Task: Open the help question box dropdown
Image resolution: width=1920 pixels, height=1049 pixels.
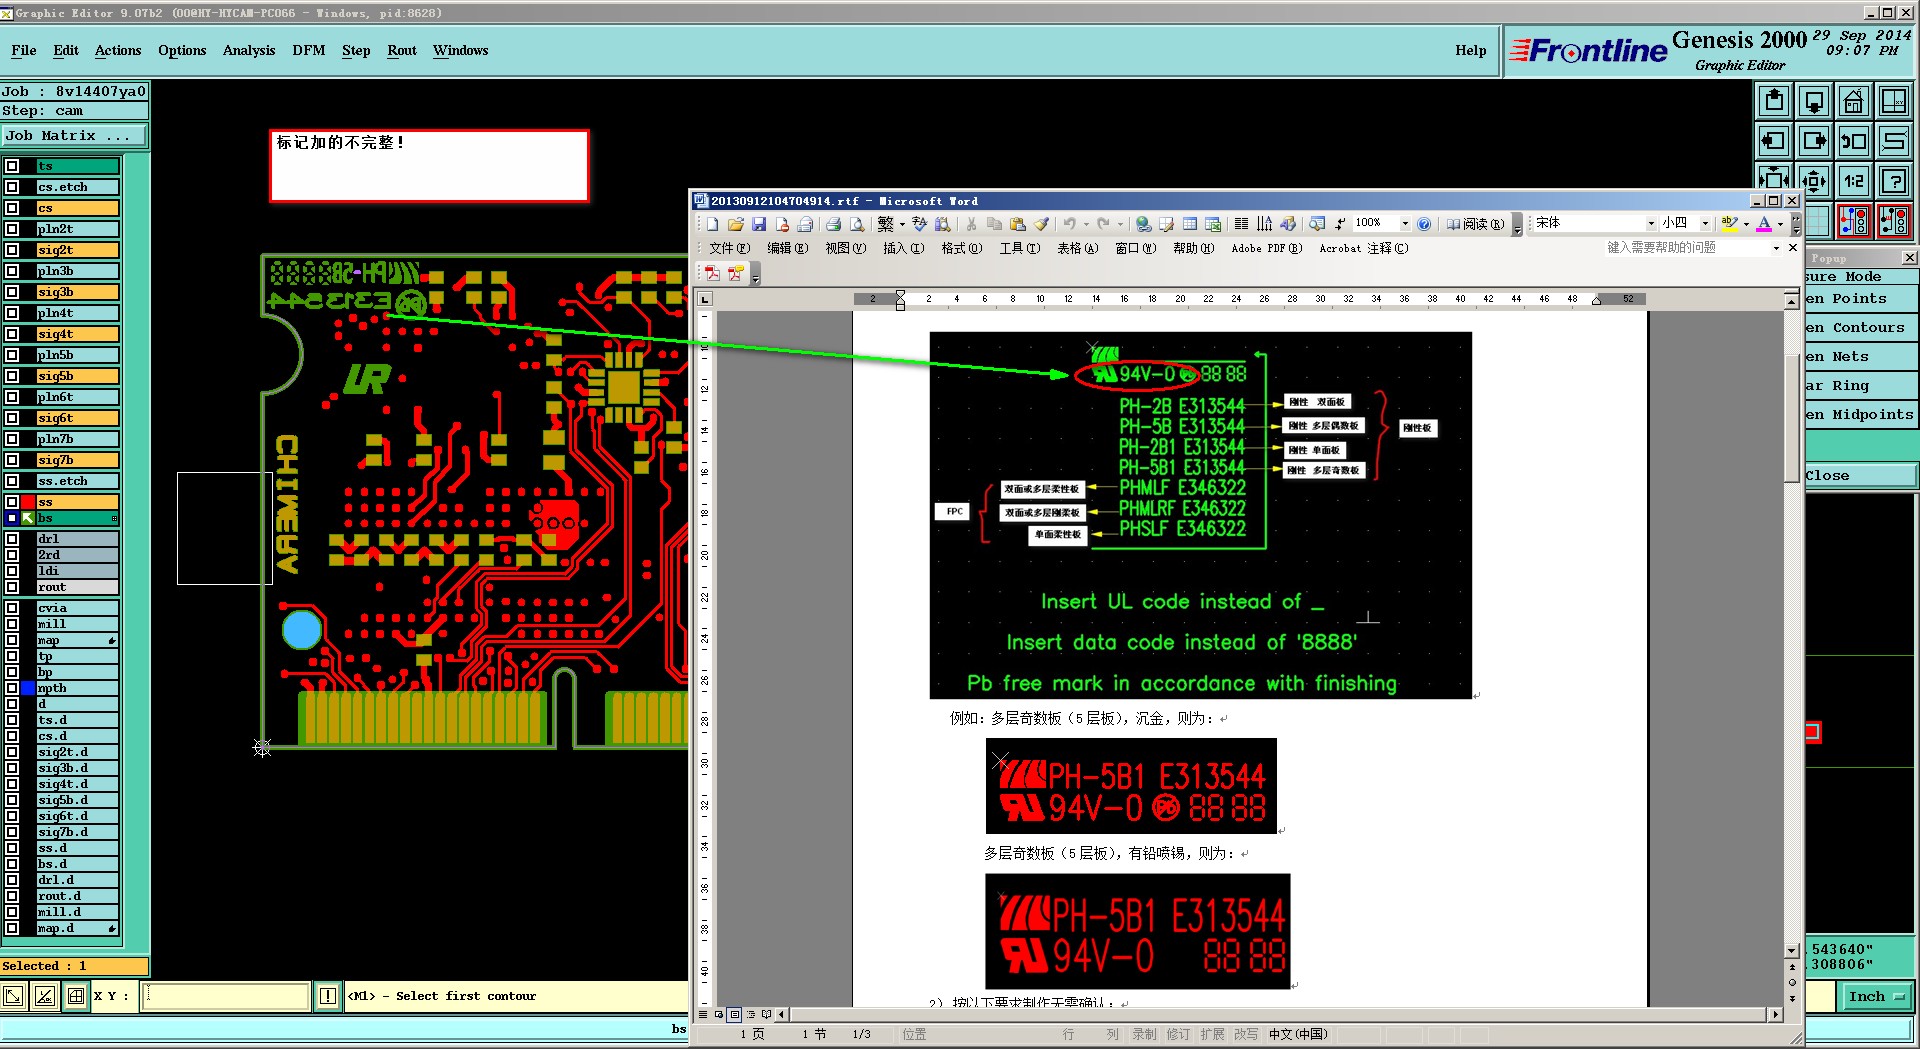Action: point(1776,248)
